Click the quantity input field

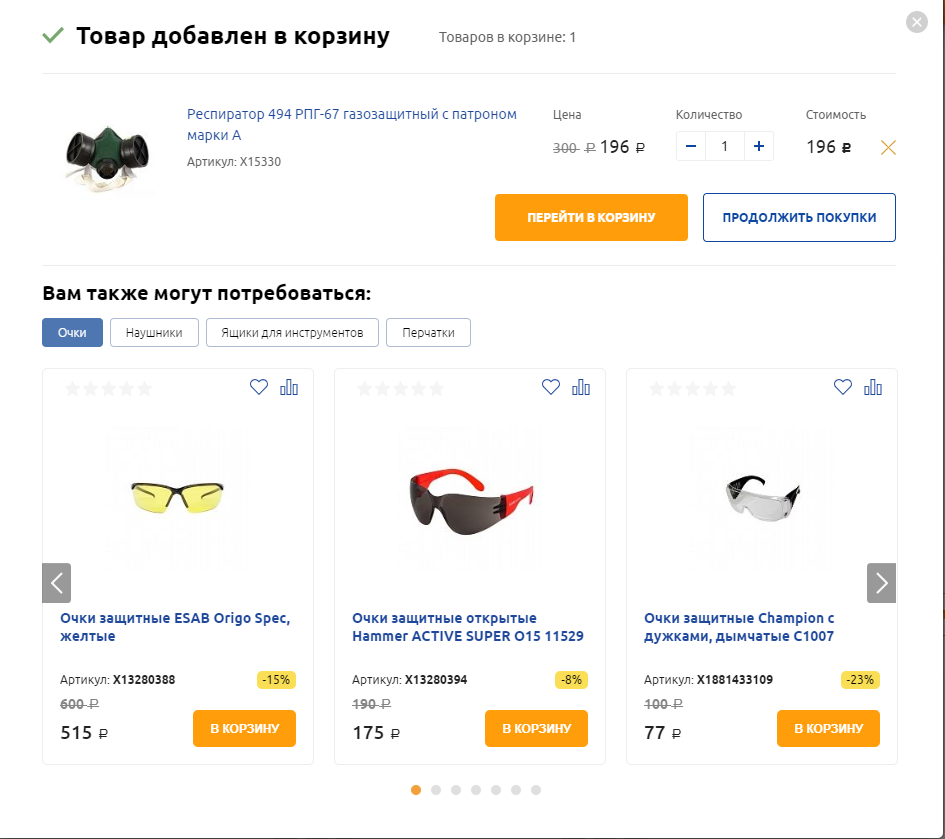click(x=725, y=146)
